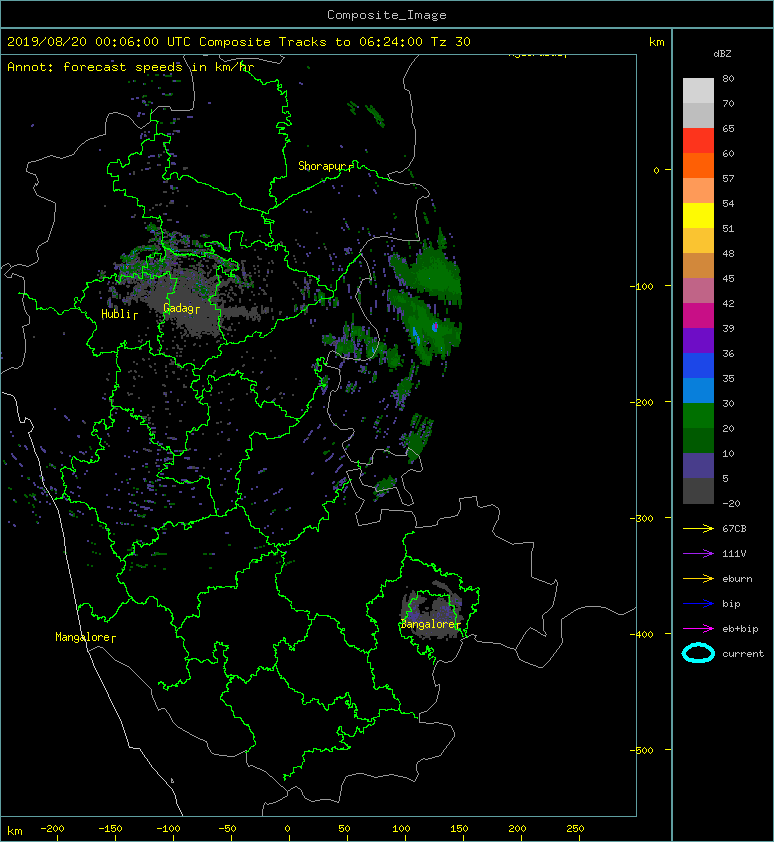Click the Bangalore station label
This screenshot has height=842, width=774.
[431, 624]
